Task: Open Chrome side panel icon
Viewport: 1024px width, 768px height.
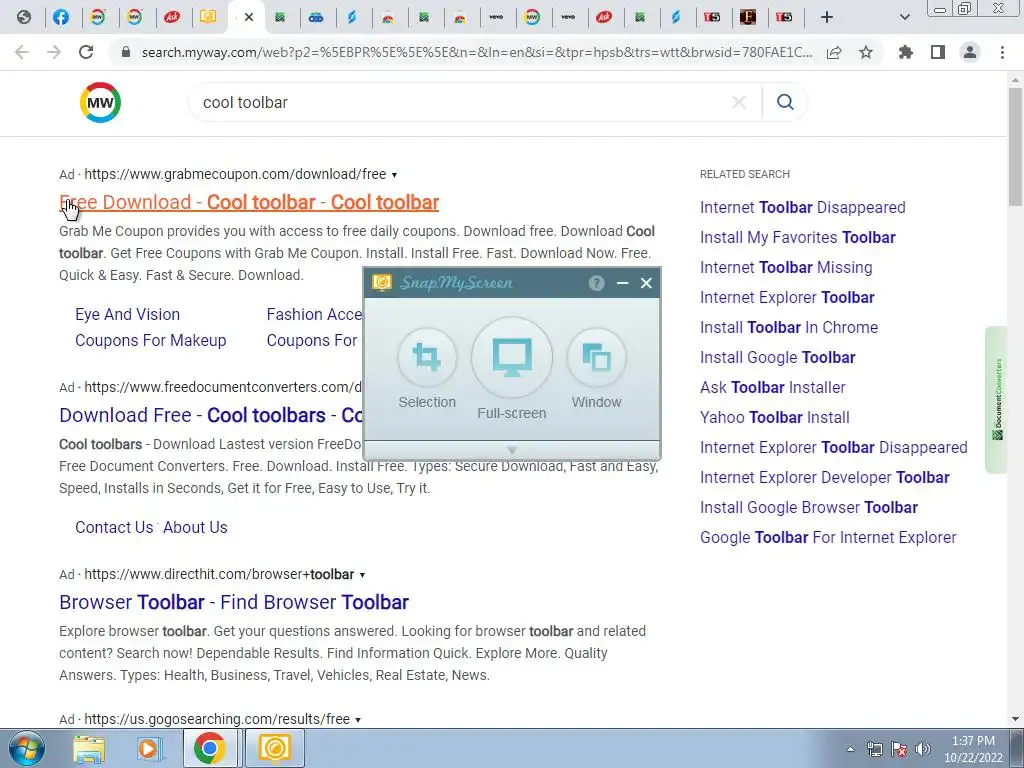Action: 938,52
